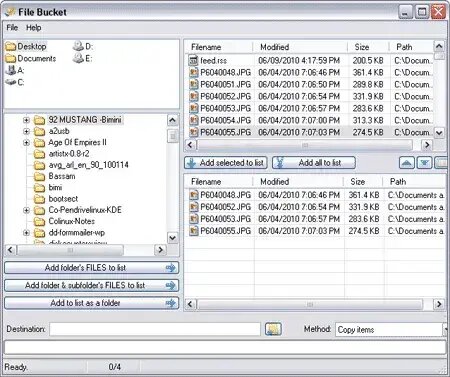Select P6040054.JPG in the top file list
The image size is (450, 377).
pyautogui.click(x=225, y=121)
